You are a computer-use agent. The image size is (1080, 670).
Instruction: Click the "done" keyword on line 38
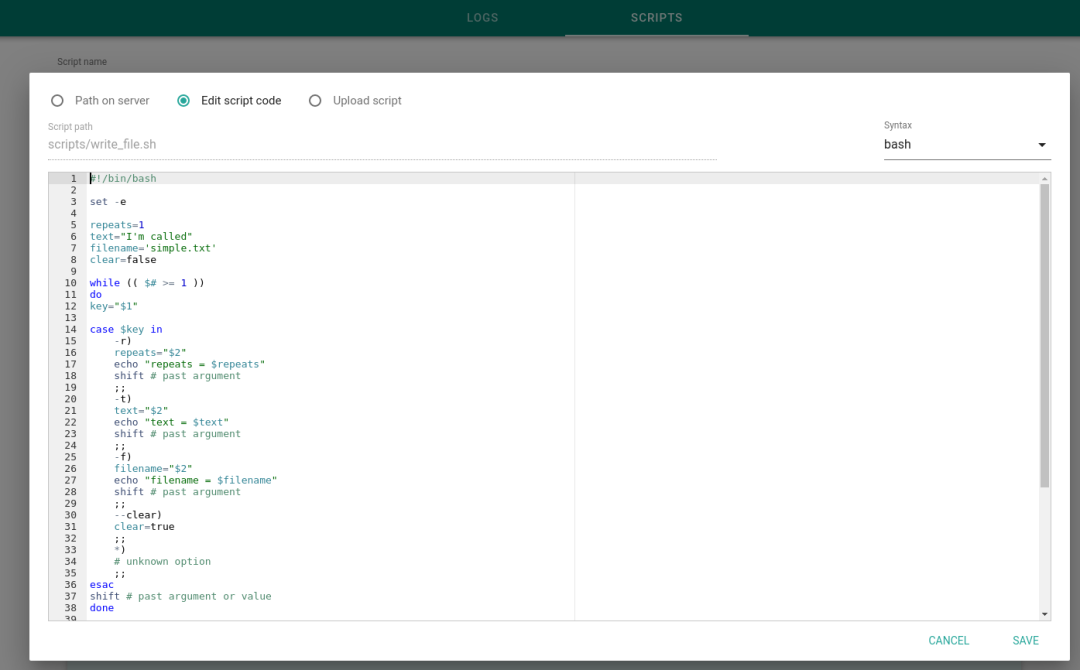click(x=102, y=608)
